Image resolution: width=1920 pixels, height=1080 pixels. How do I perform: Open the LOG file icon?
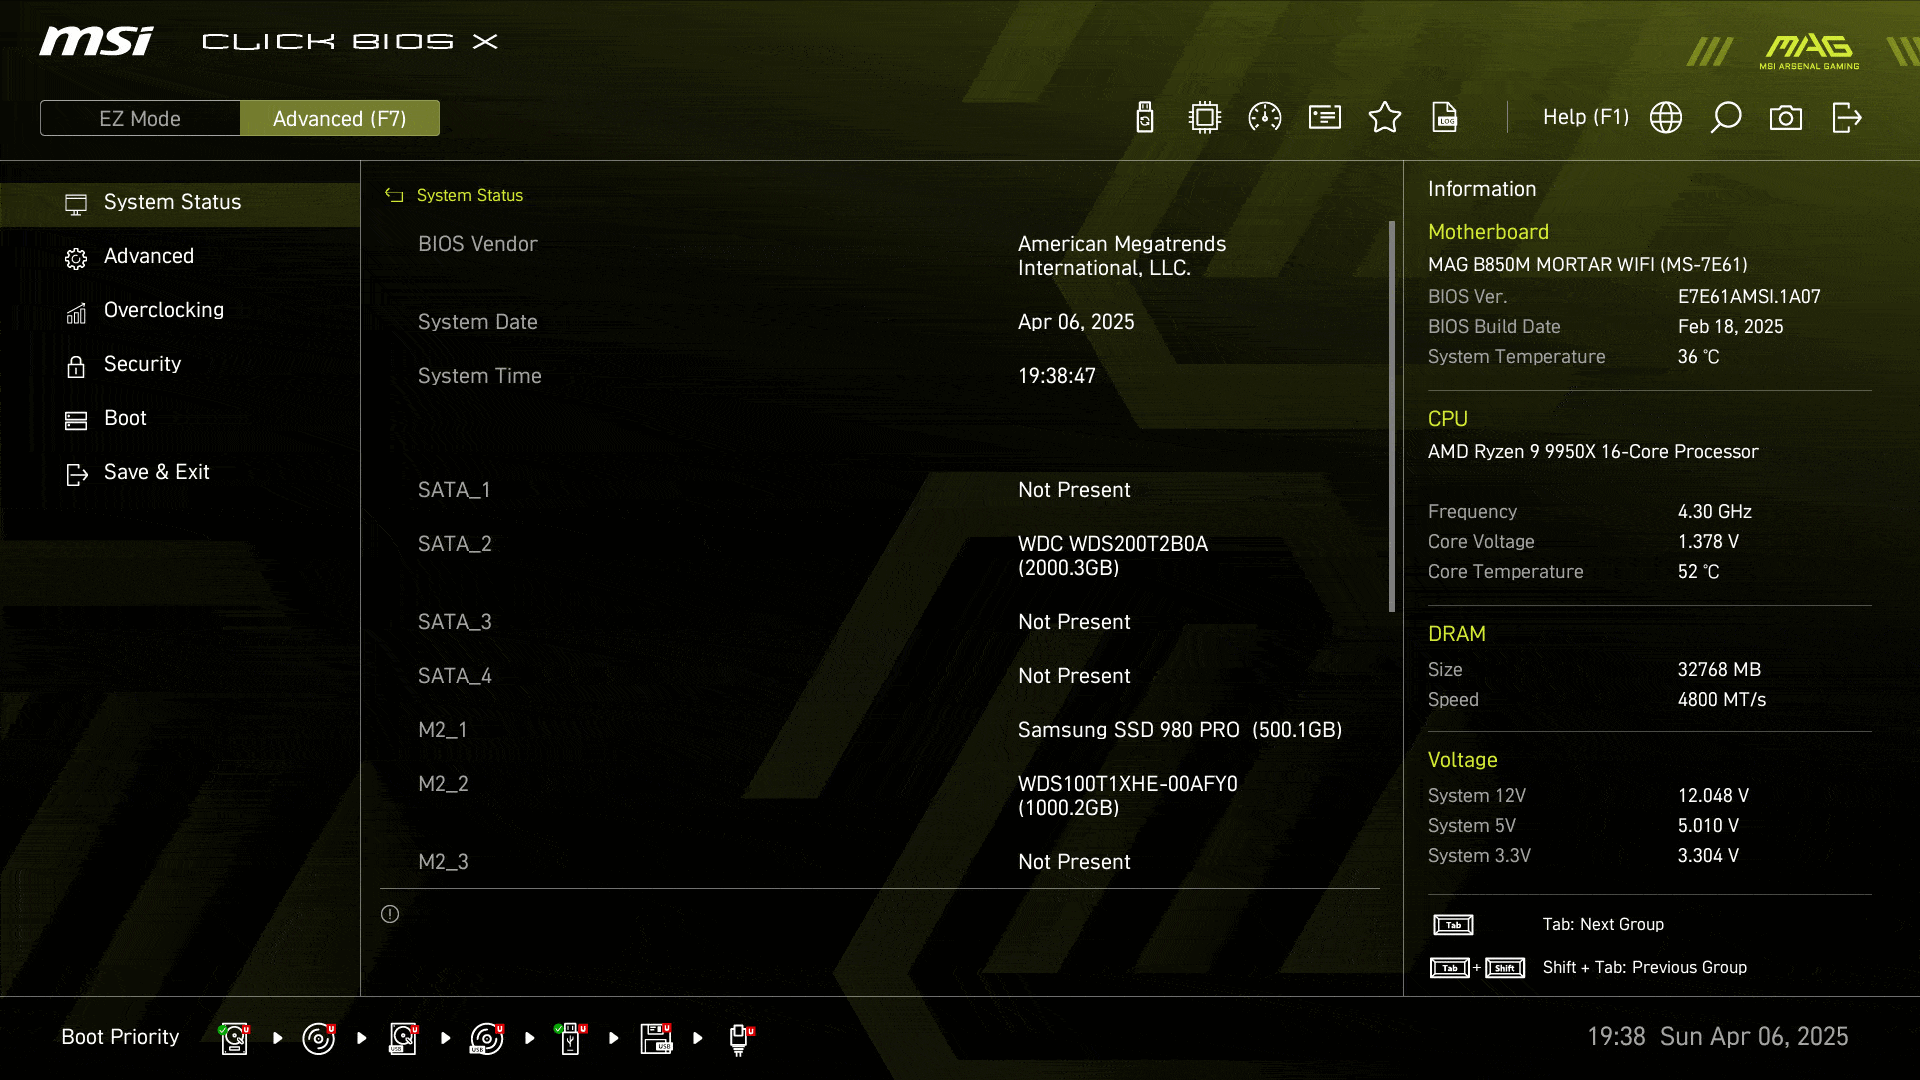click(x=1445, y=117)
